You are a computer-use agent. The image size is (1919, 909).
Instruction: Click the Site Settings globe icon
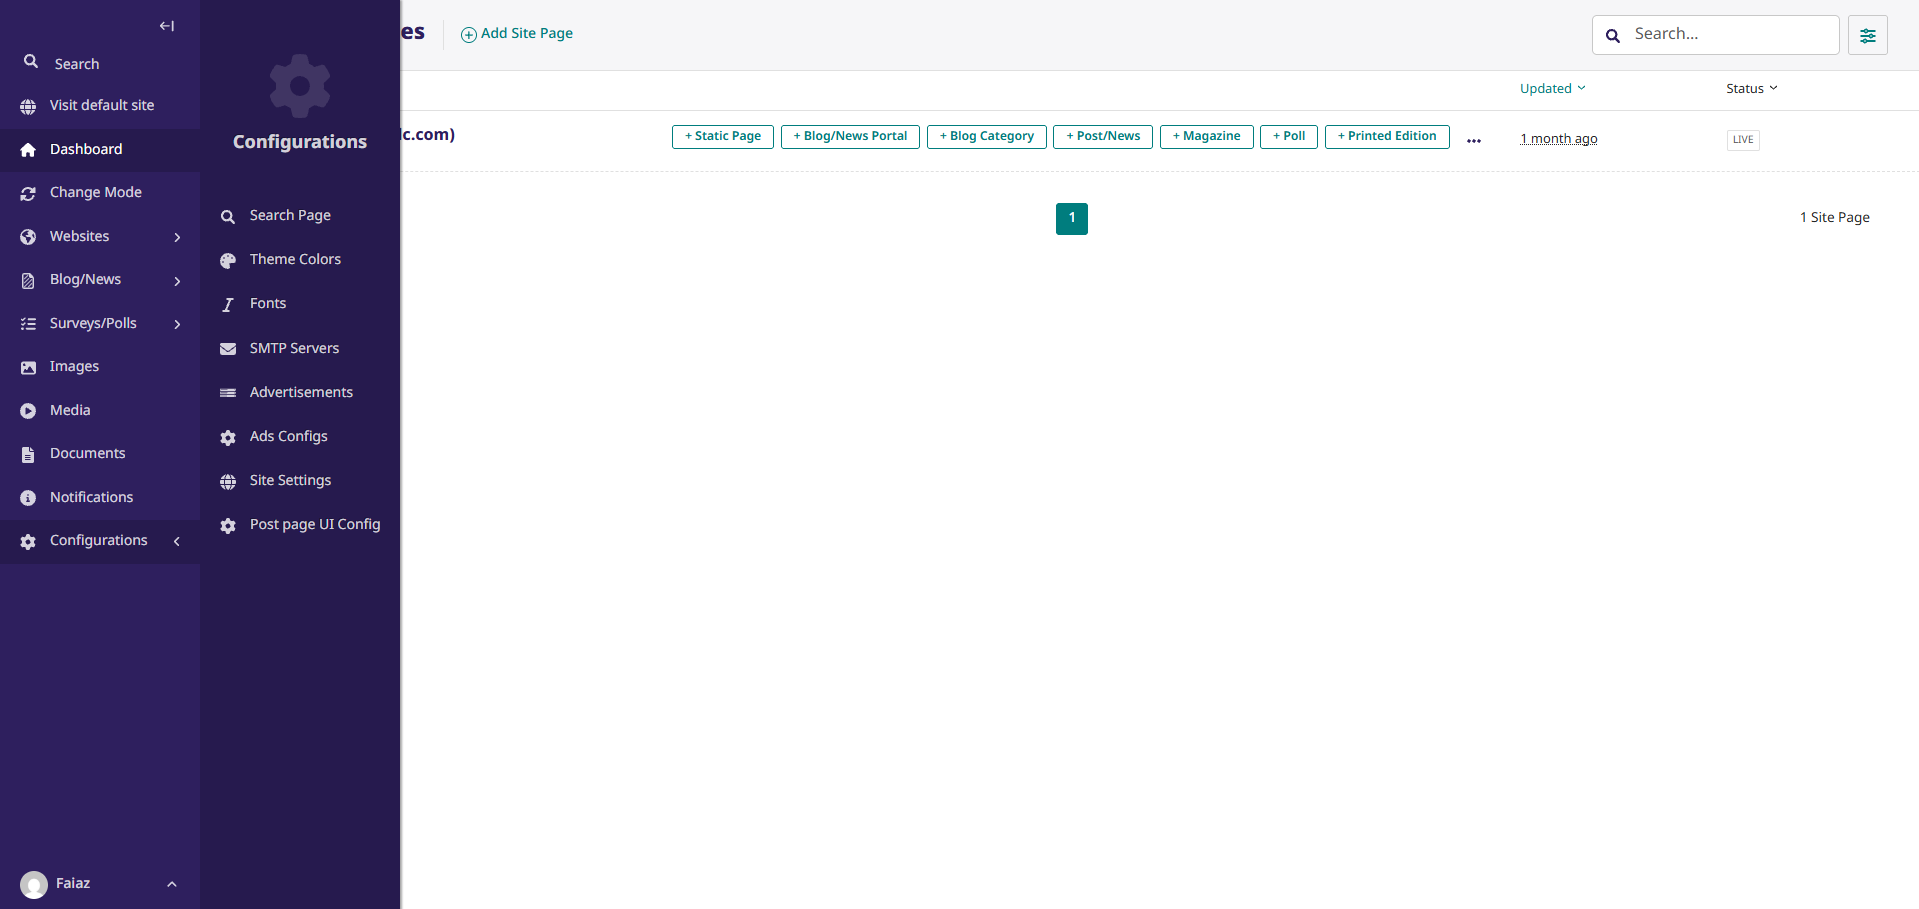coord(228,481)
